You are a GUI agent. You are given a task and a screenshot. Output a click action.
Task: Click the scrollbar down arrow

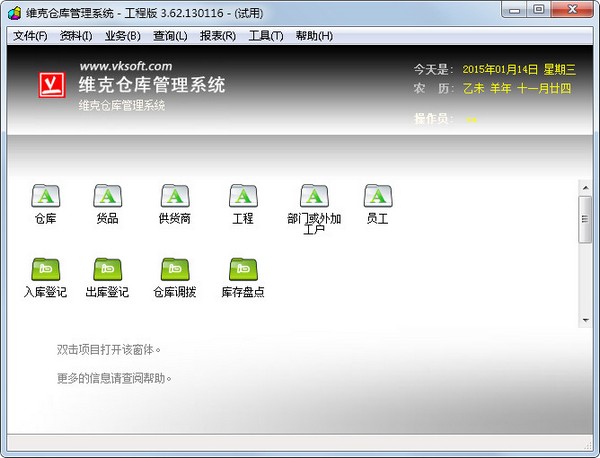pyautogui.click(x=585, y=320)
